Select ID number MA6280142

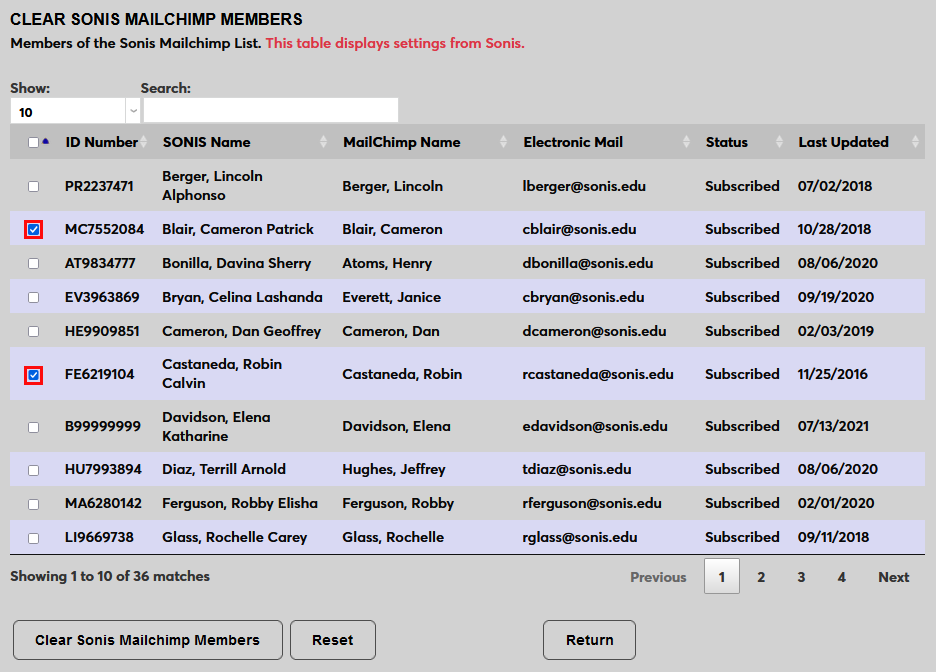pos(103,503)
